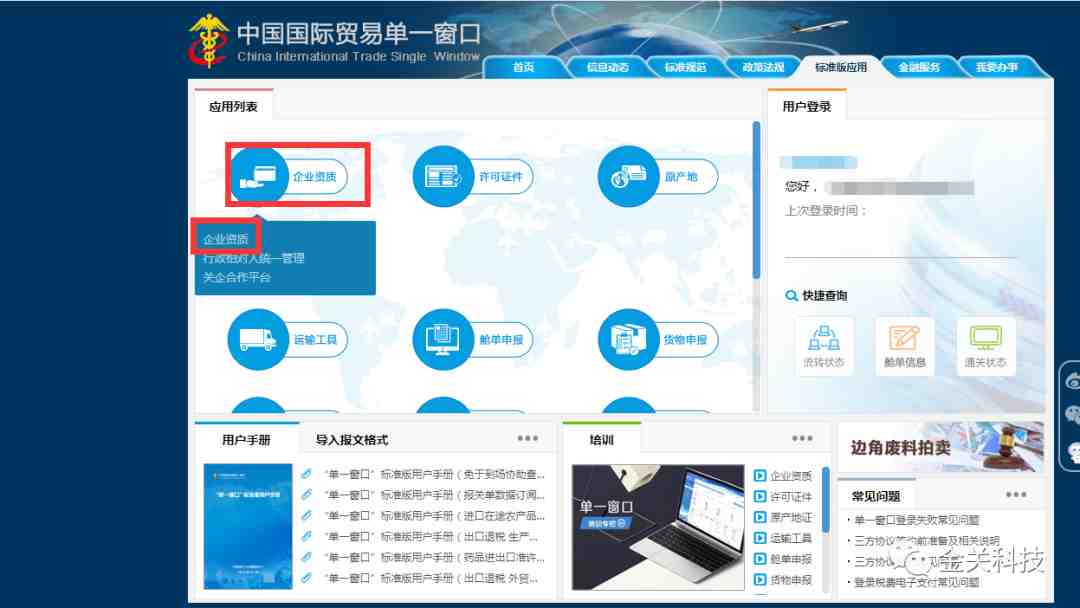Switch to the 首页 navigation tab
Image resolution: width=1080 pixels, height=608 pixels.
pos(523,67)
